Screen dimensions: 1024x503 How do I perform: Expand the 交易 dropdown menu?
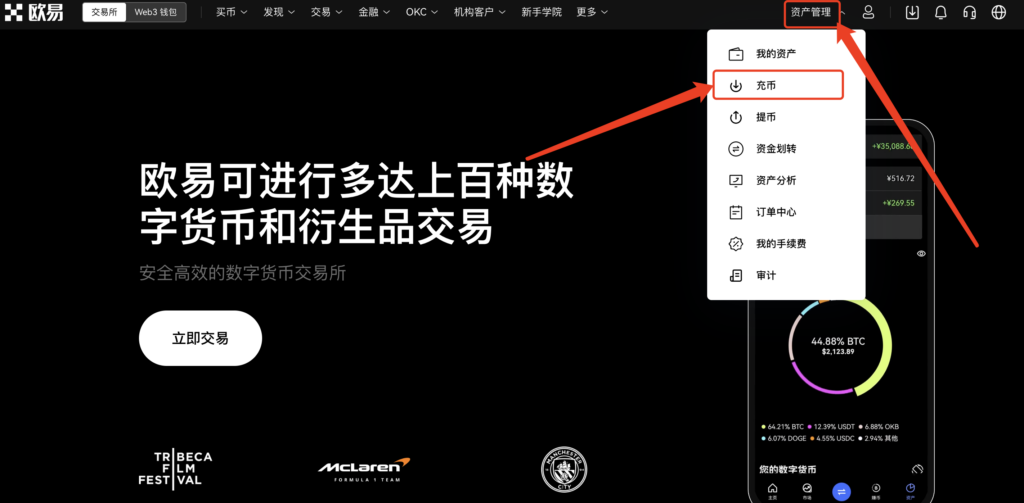(x=327, y=12)
